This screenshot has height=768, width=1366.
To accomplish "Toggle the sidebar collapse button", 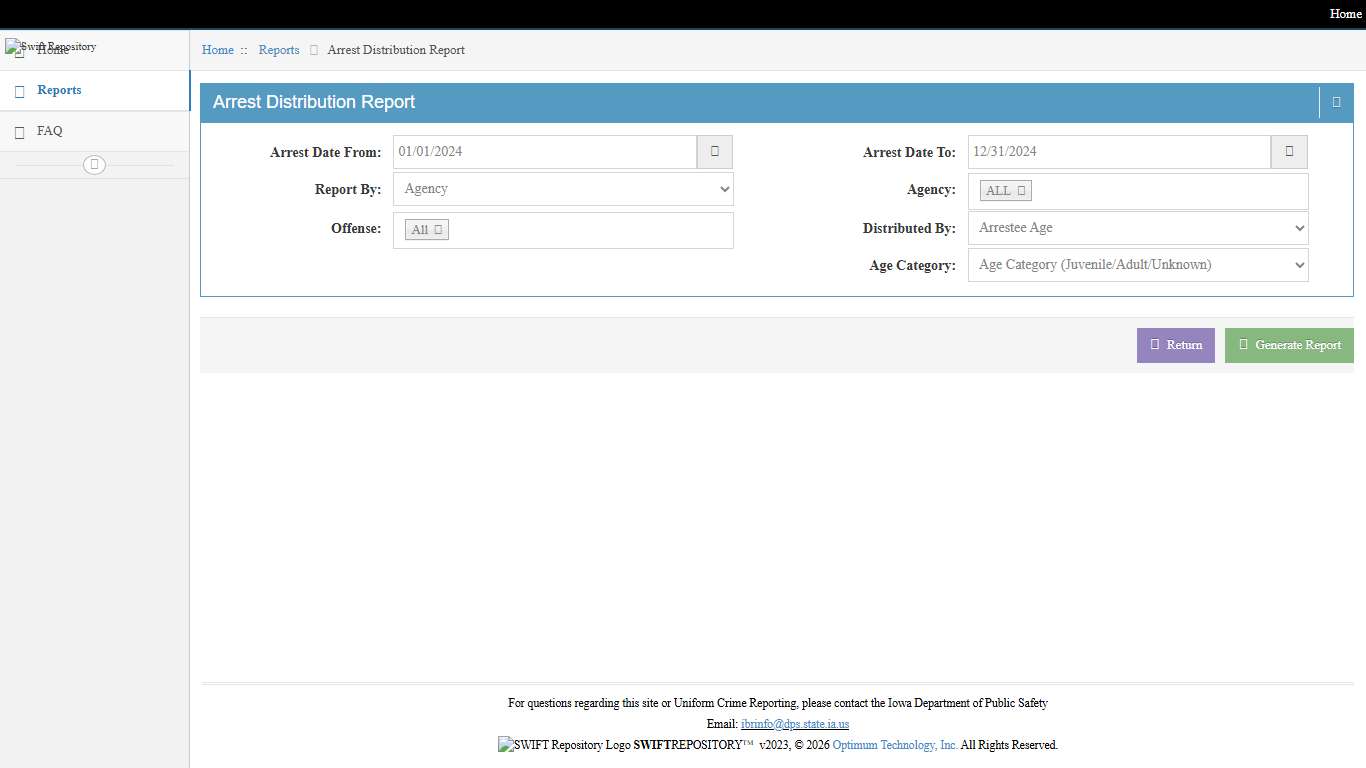I will (94, 165).
